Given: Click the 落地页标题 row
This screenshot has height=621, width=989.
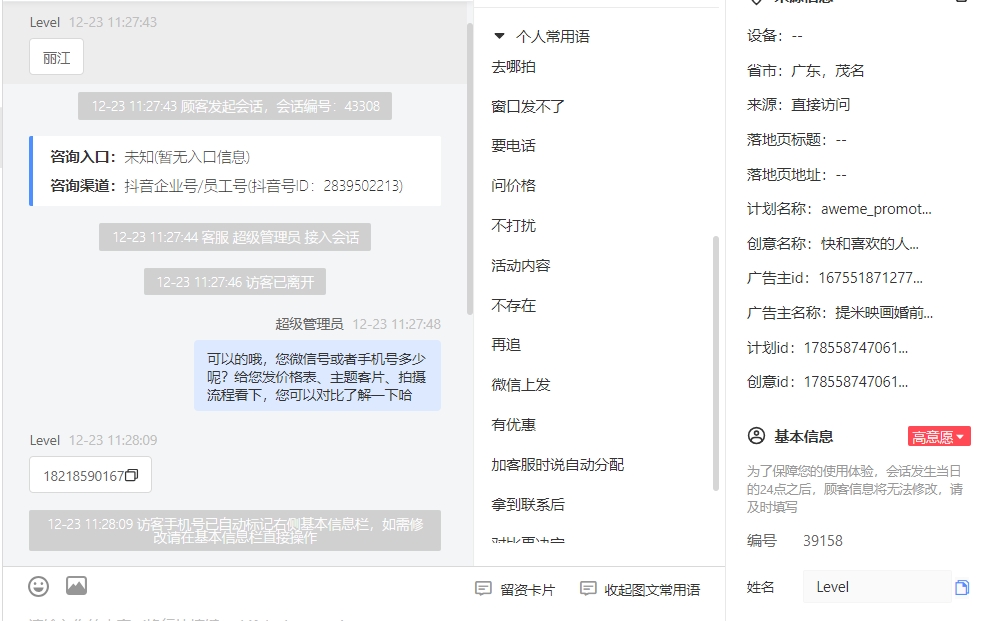Looking at the screenshot, I should coord(797,140).
